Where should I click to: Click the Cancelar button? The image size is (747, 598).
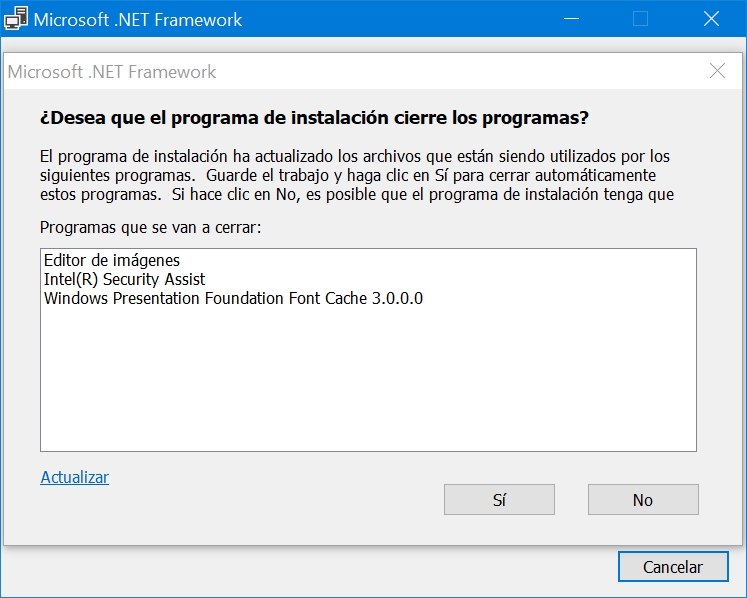coord(672,567)
